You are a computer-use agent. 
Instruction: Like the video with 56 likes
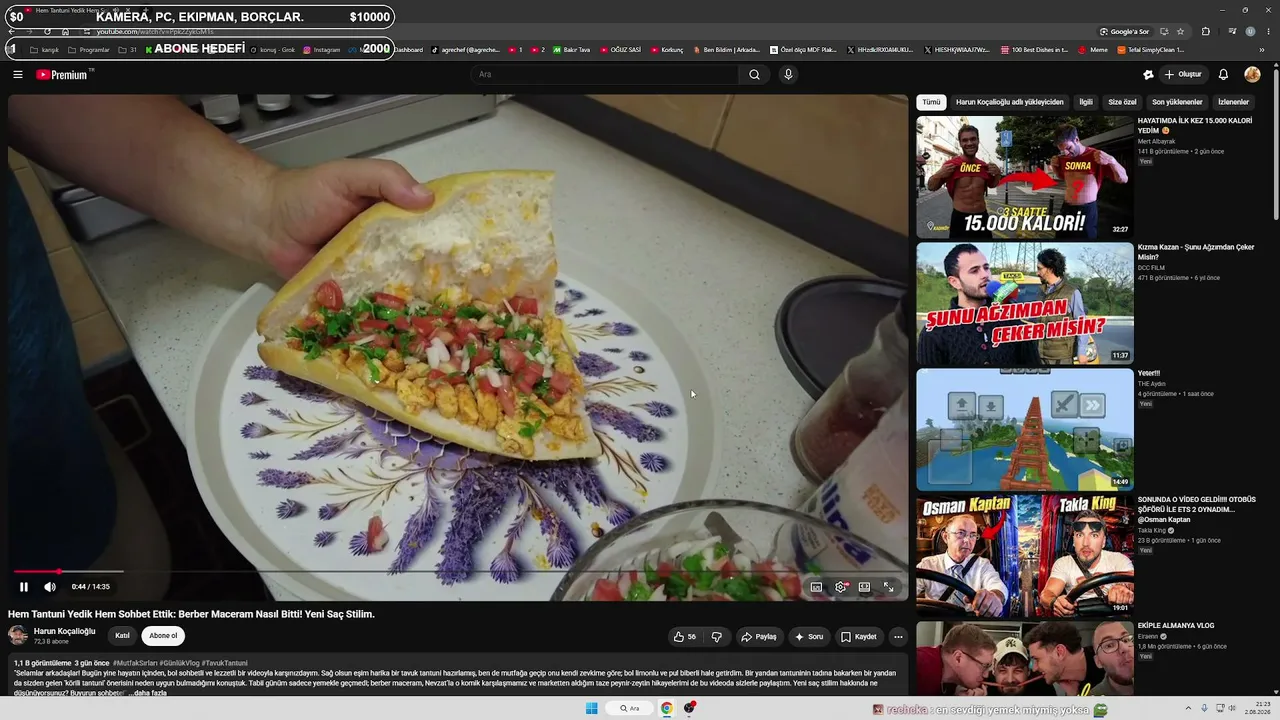coord(685,636)
